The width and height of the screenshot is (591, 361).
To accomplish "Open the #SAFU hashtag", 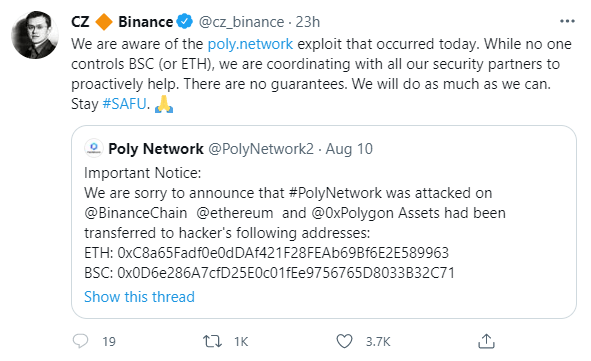I will pyautogui.click(x=124, y=104).
